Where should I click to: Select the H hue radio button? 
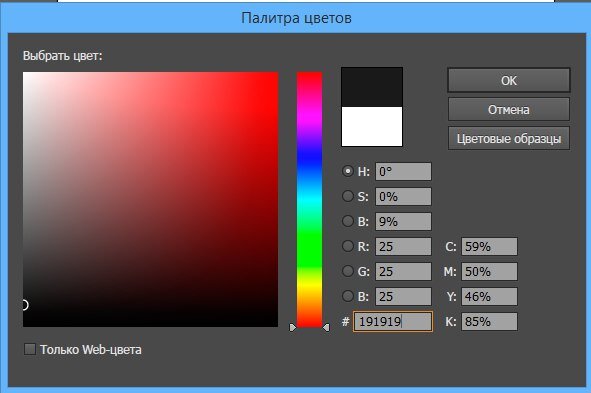pyautogui.click(x=348, y=171)
